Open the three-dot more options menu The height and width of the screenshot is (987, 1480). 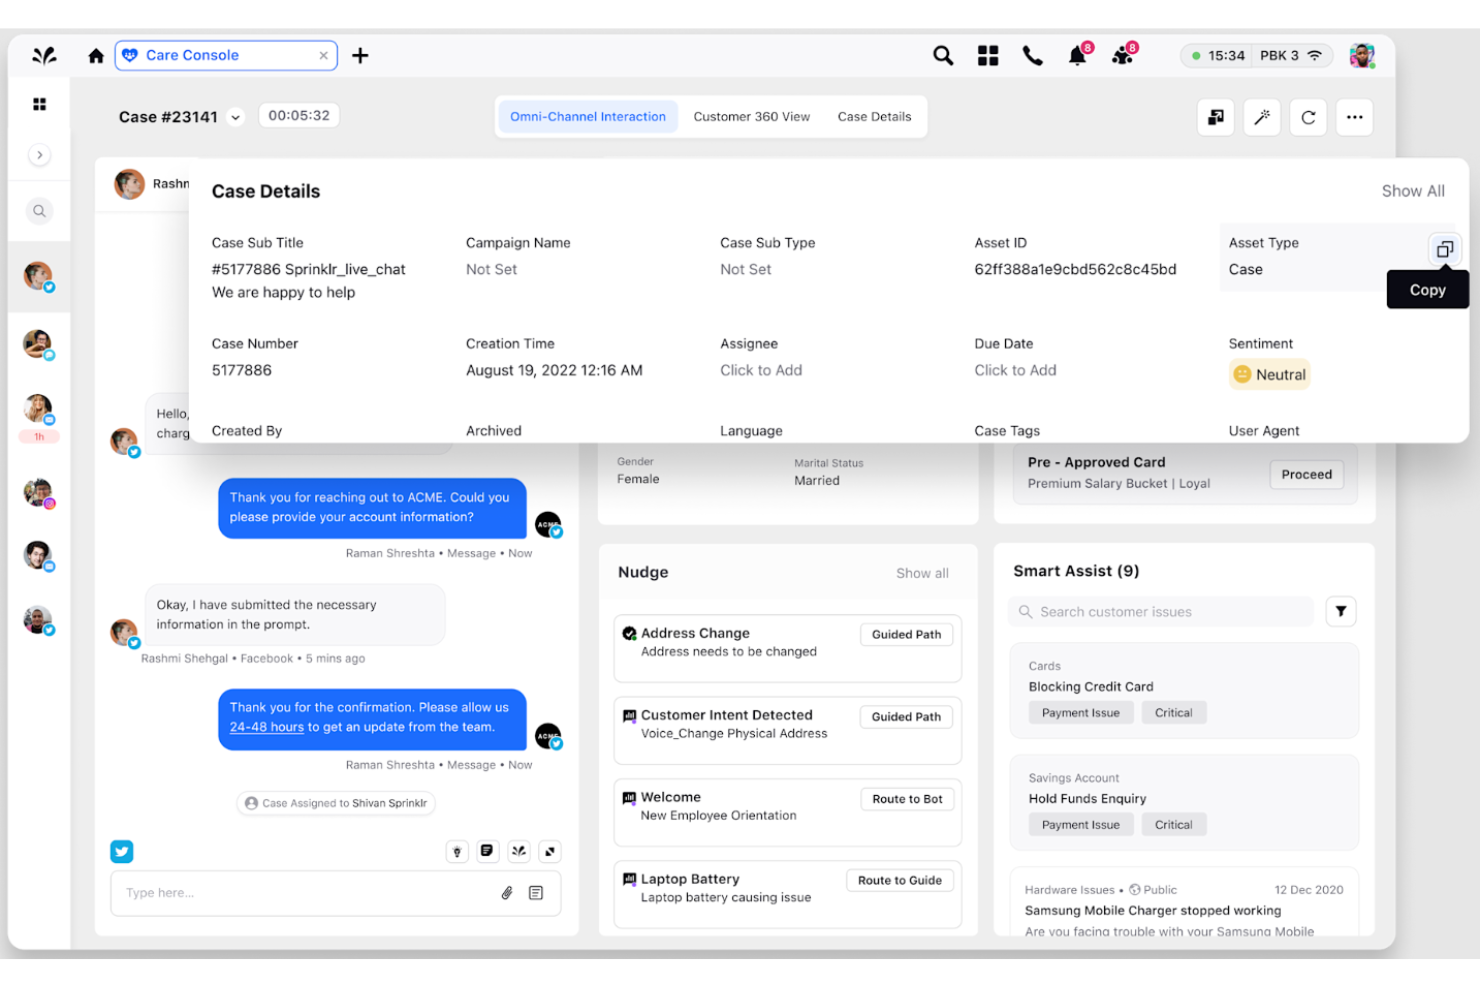[1355, 117]
